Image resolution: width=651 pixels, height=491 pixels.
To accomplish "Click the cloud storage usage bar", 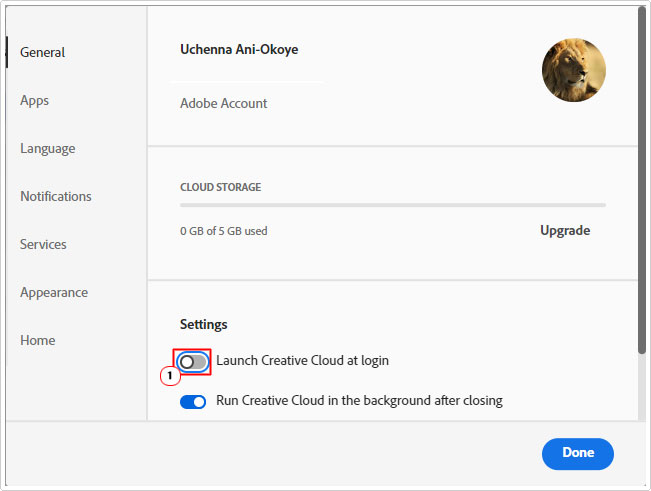I will [393, 205].
